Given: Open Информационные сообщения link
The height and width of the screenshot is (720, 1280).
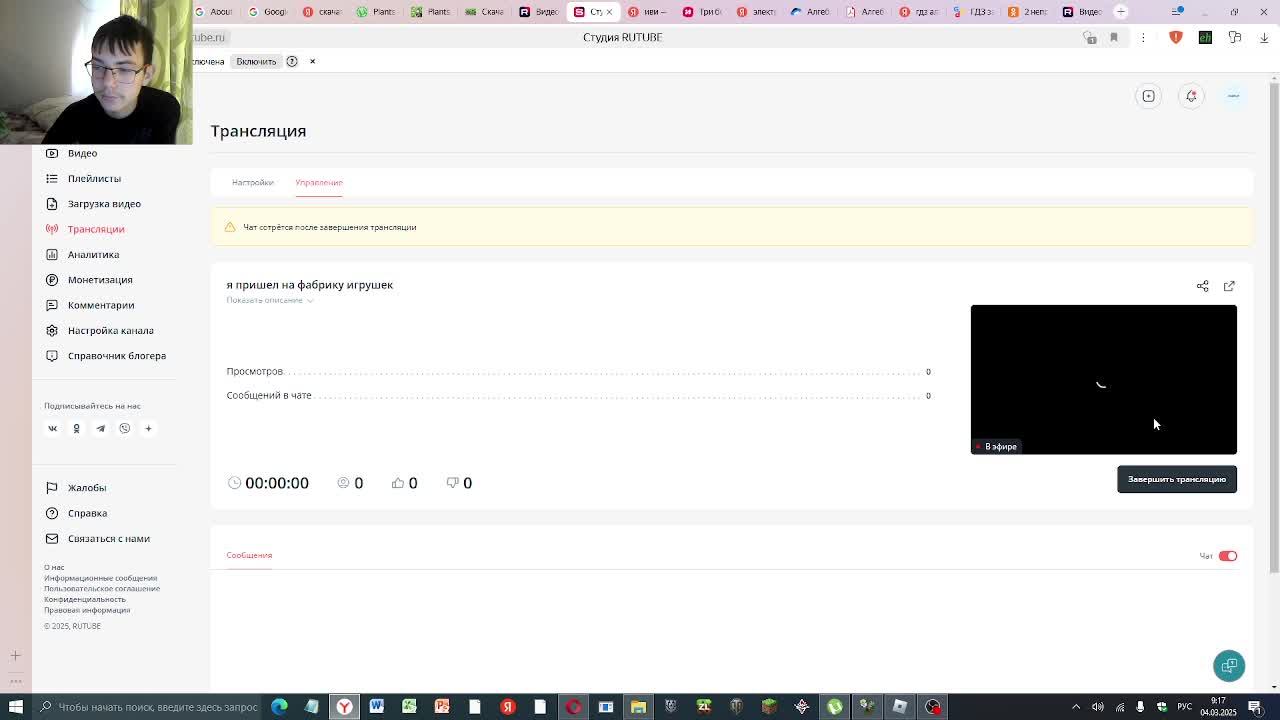Looking at the screenshot, I should pyautogui.click(x=100, y=578).
